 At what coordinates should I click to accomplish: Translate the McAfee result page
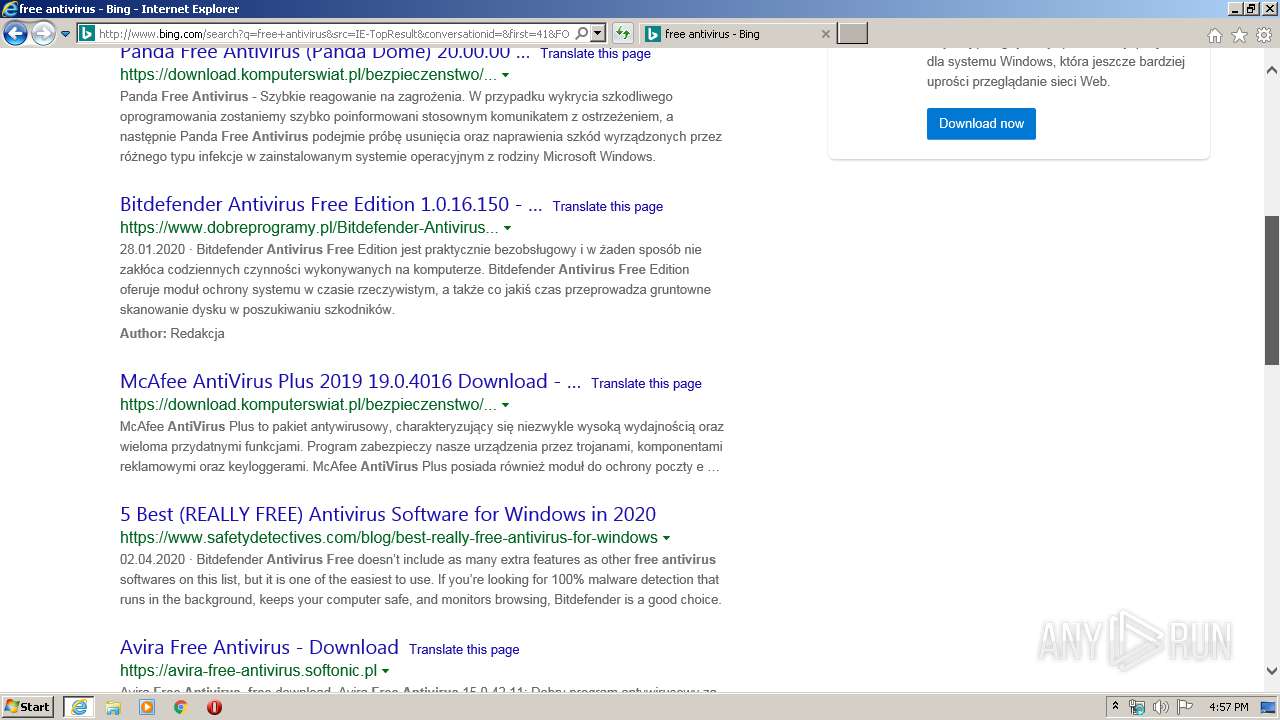[x=646, y=384]
